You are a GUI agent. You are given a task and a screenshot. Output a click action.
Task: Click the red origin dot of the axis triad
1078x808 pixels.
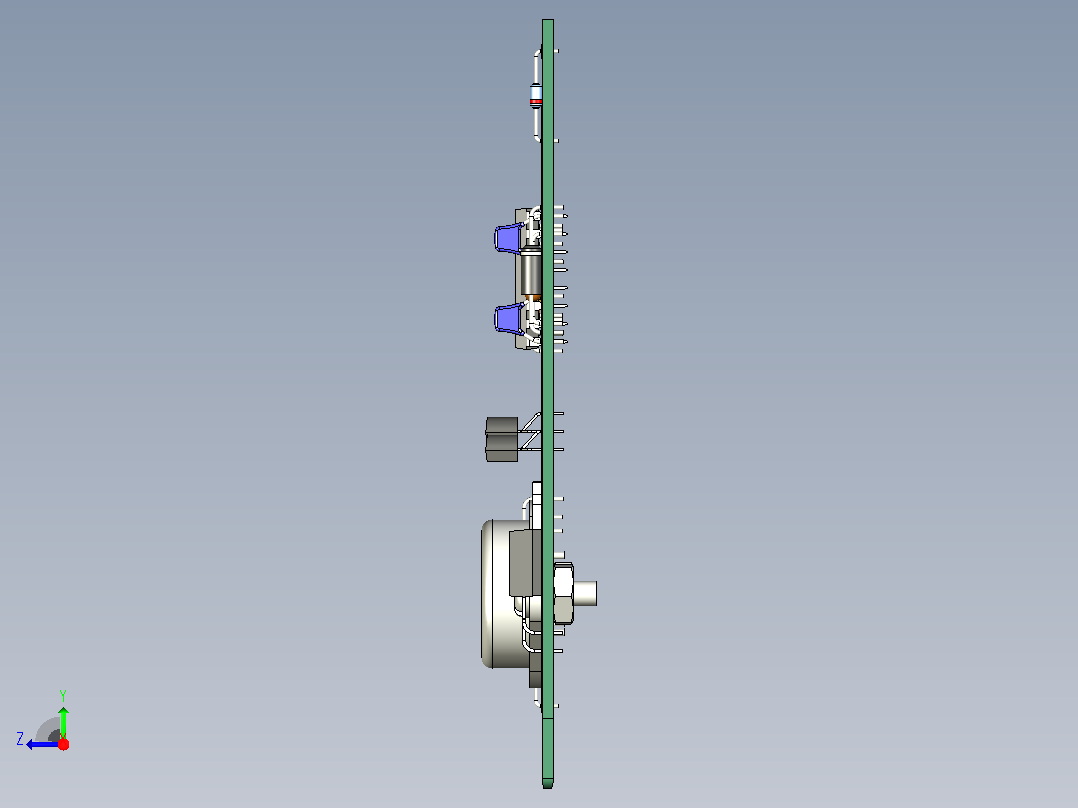[63, 744]
